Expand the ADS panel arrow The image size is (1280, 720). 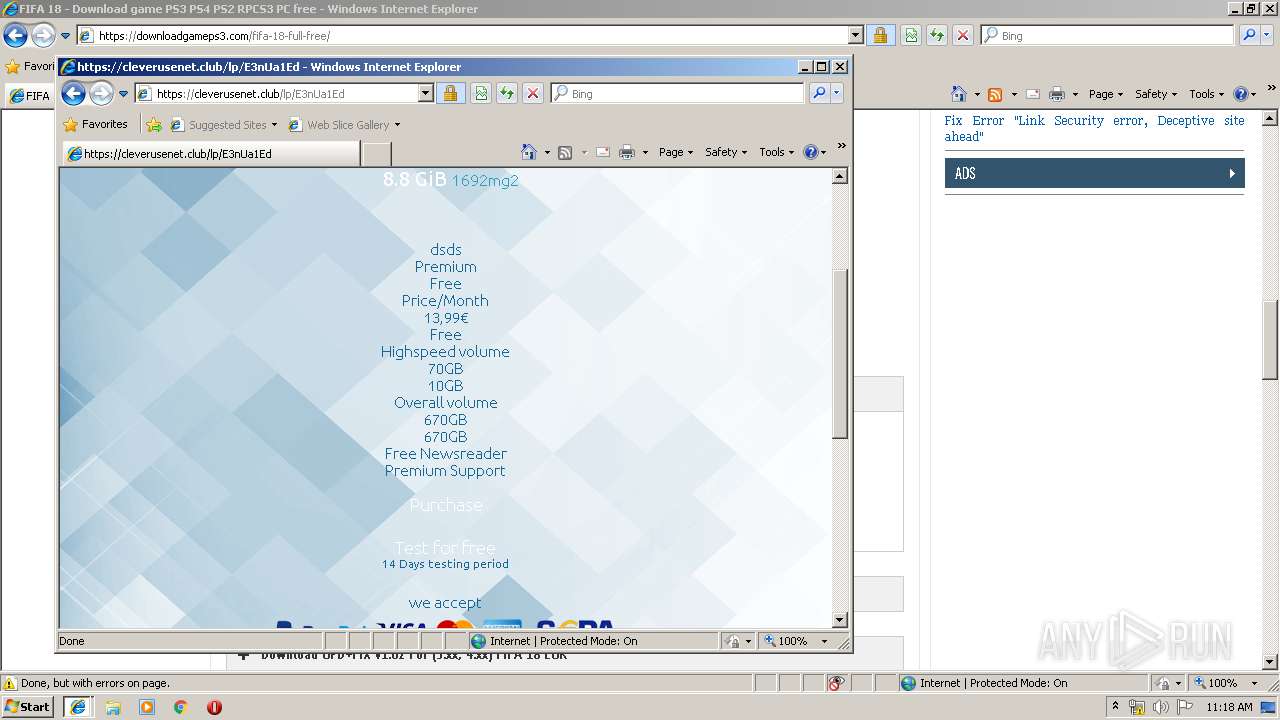click(1232, 173)
